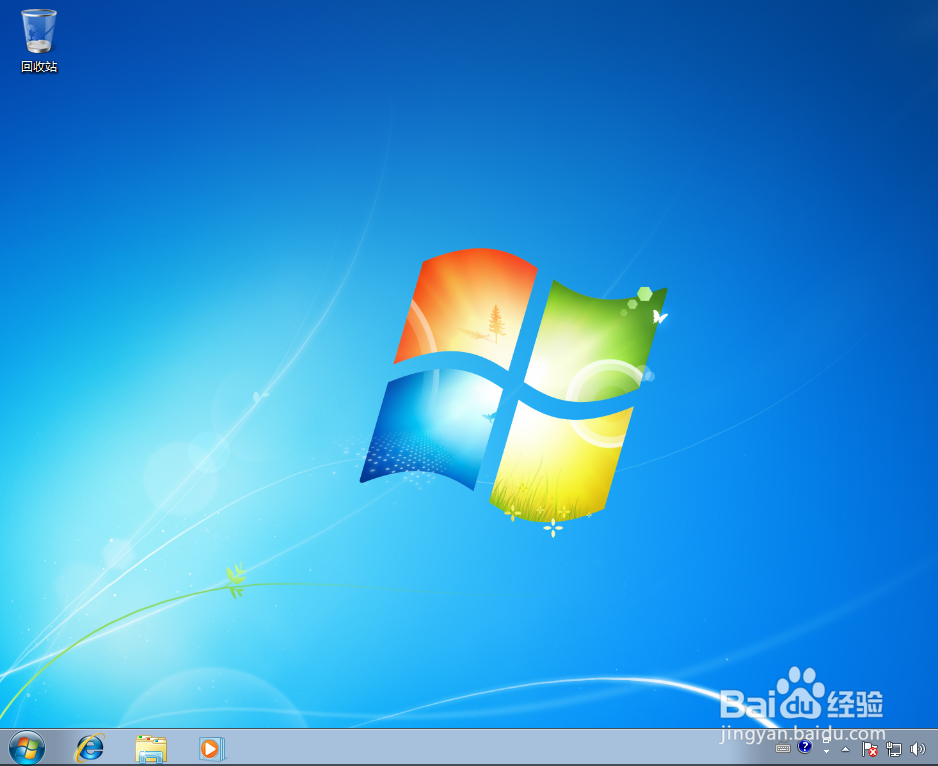Open the Start menu
Screen dimensions: 938x766
click(x=25, y=748)
